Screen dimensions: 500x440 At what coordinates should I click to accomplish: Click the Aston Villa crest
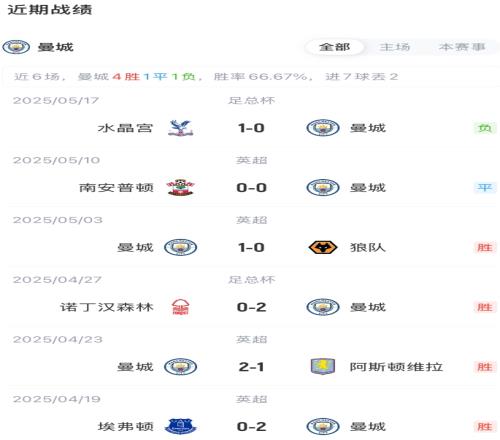click(323, 367)
